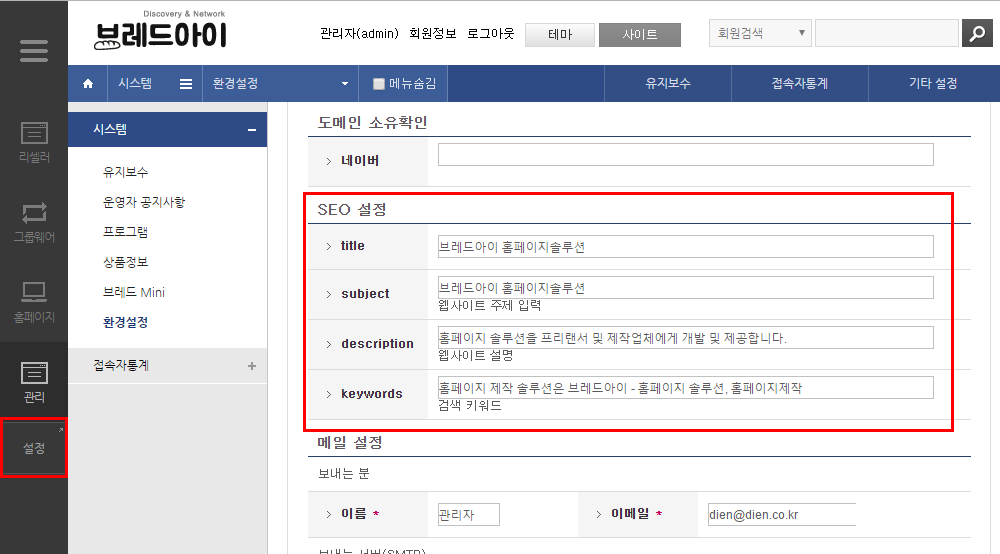Open the 회원검색 dropdown
This screenshot has height=554, width=1000.
click(760, 33)
